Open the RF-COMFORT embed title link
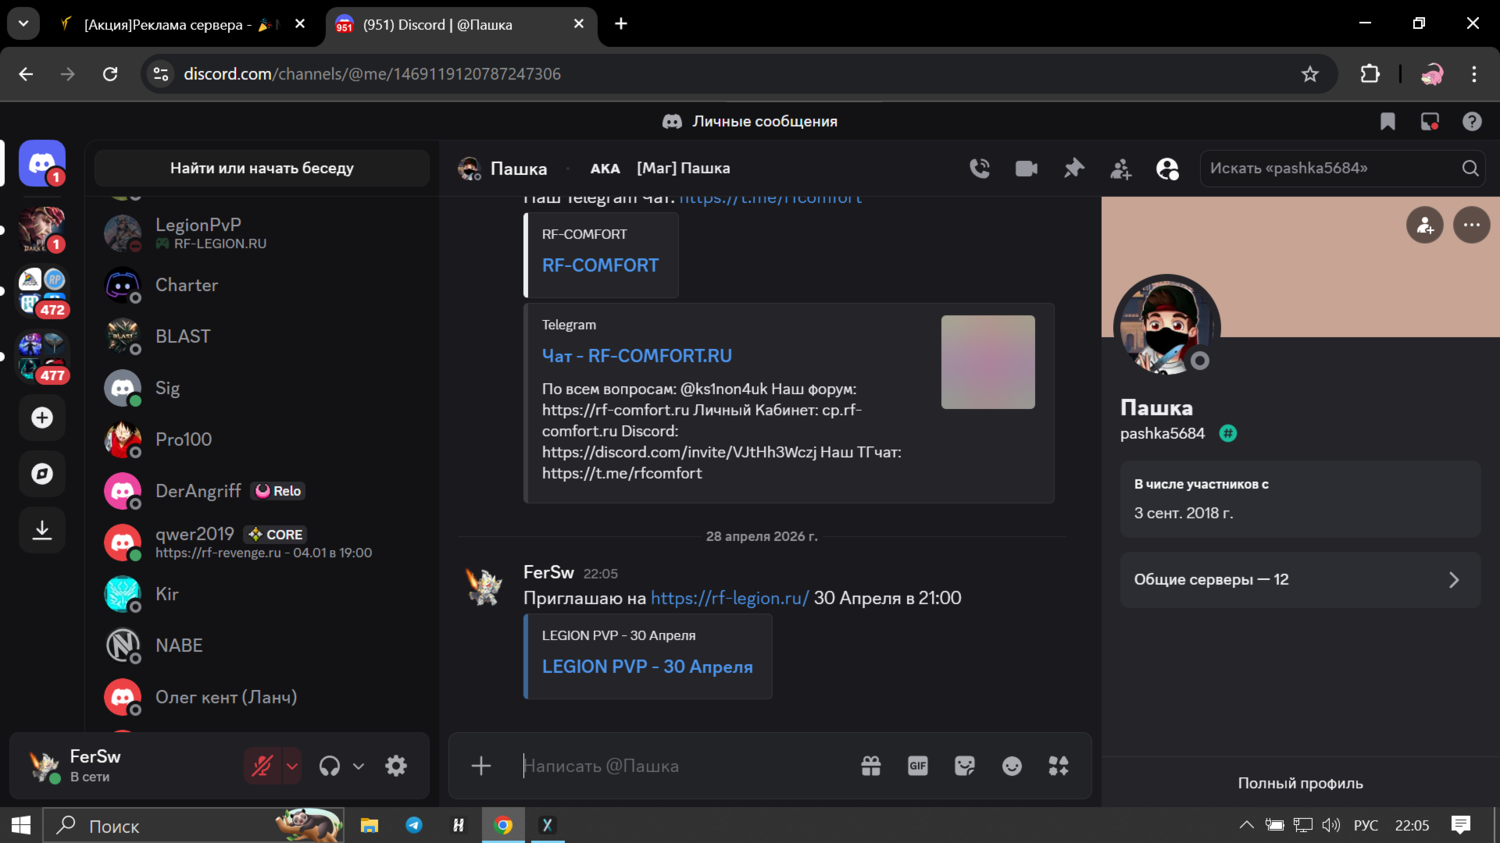The height and width of the screenshot is (843, 1500). 600,265
